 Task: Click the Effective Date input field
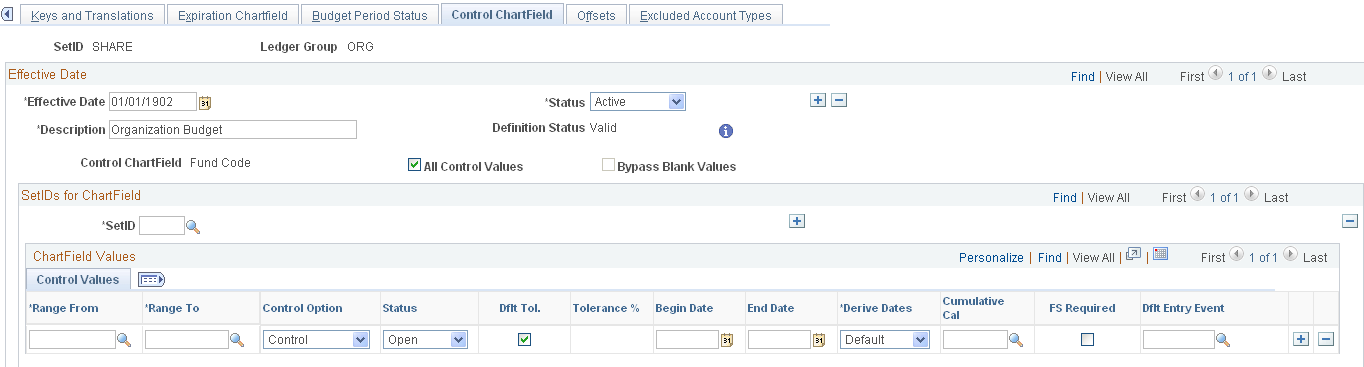pos(153,101)
